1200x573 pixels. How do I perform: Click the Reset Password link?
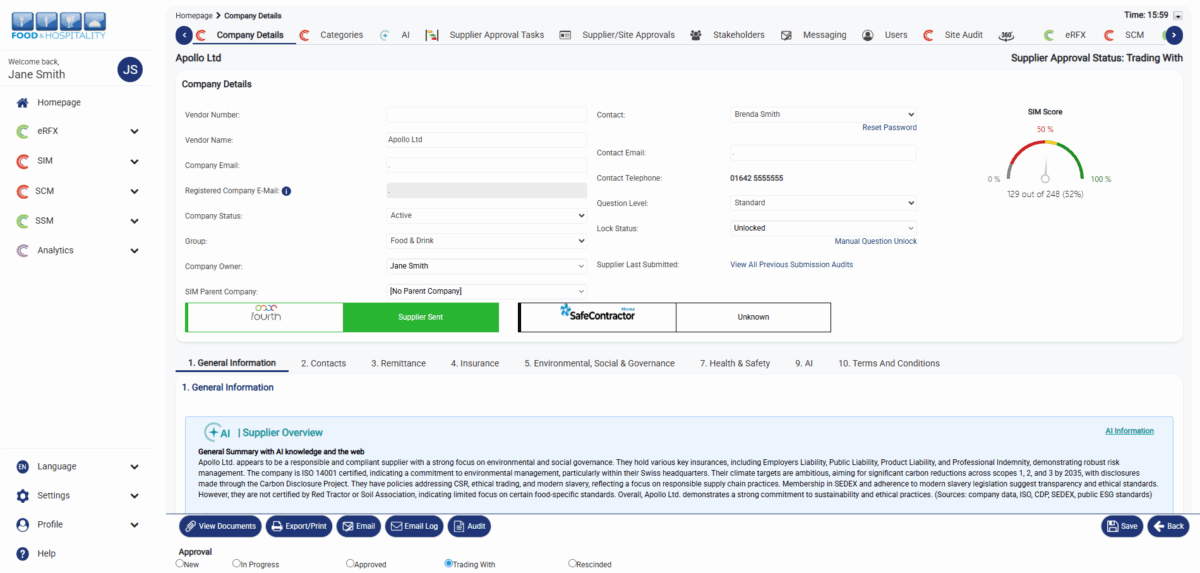889,128
